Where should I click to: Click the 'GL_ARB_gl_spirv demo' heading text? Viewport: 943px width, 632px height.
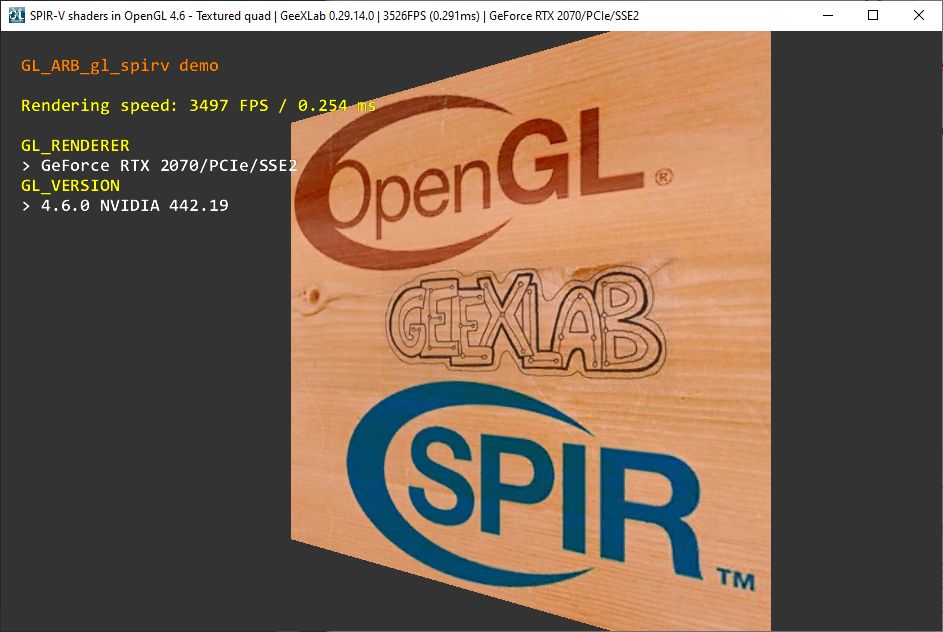click(x=120, y=66)
